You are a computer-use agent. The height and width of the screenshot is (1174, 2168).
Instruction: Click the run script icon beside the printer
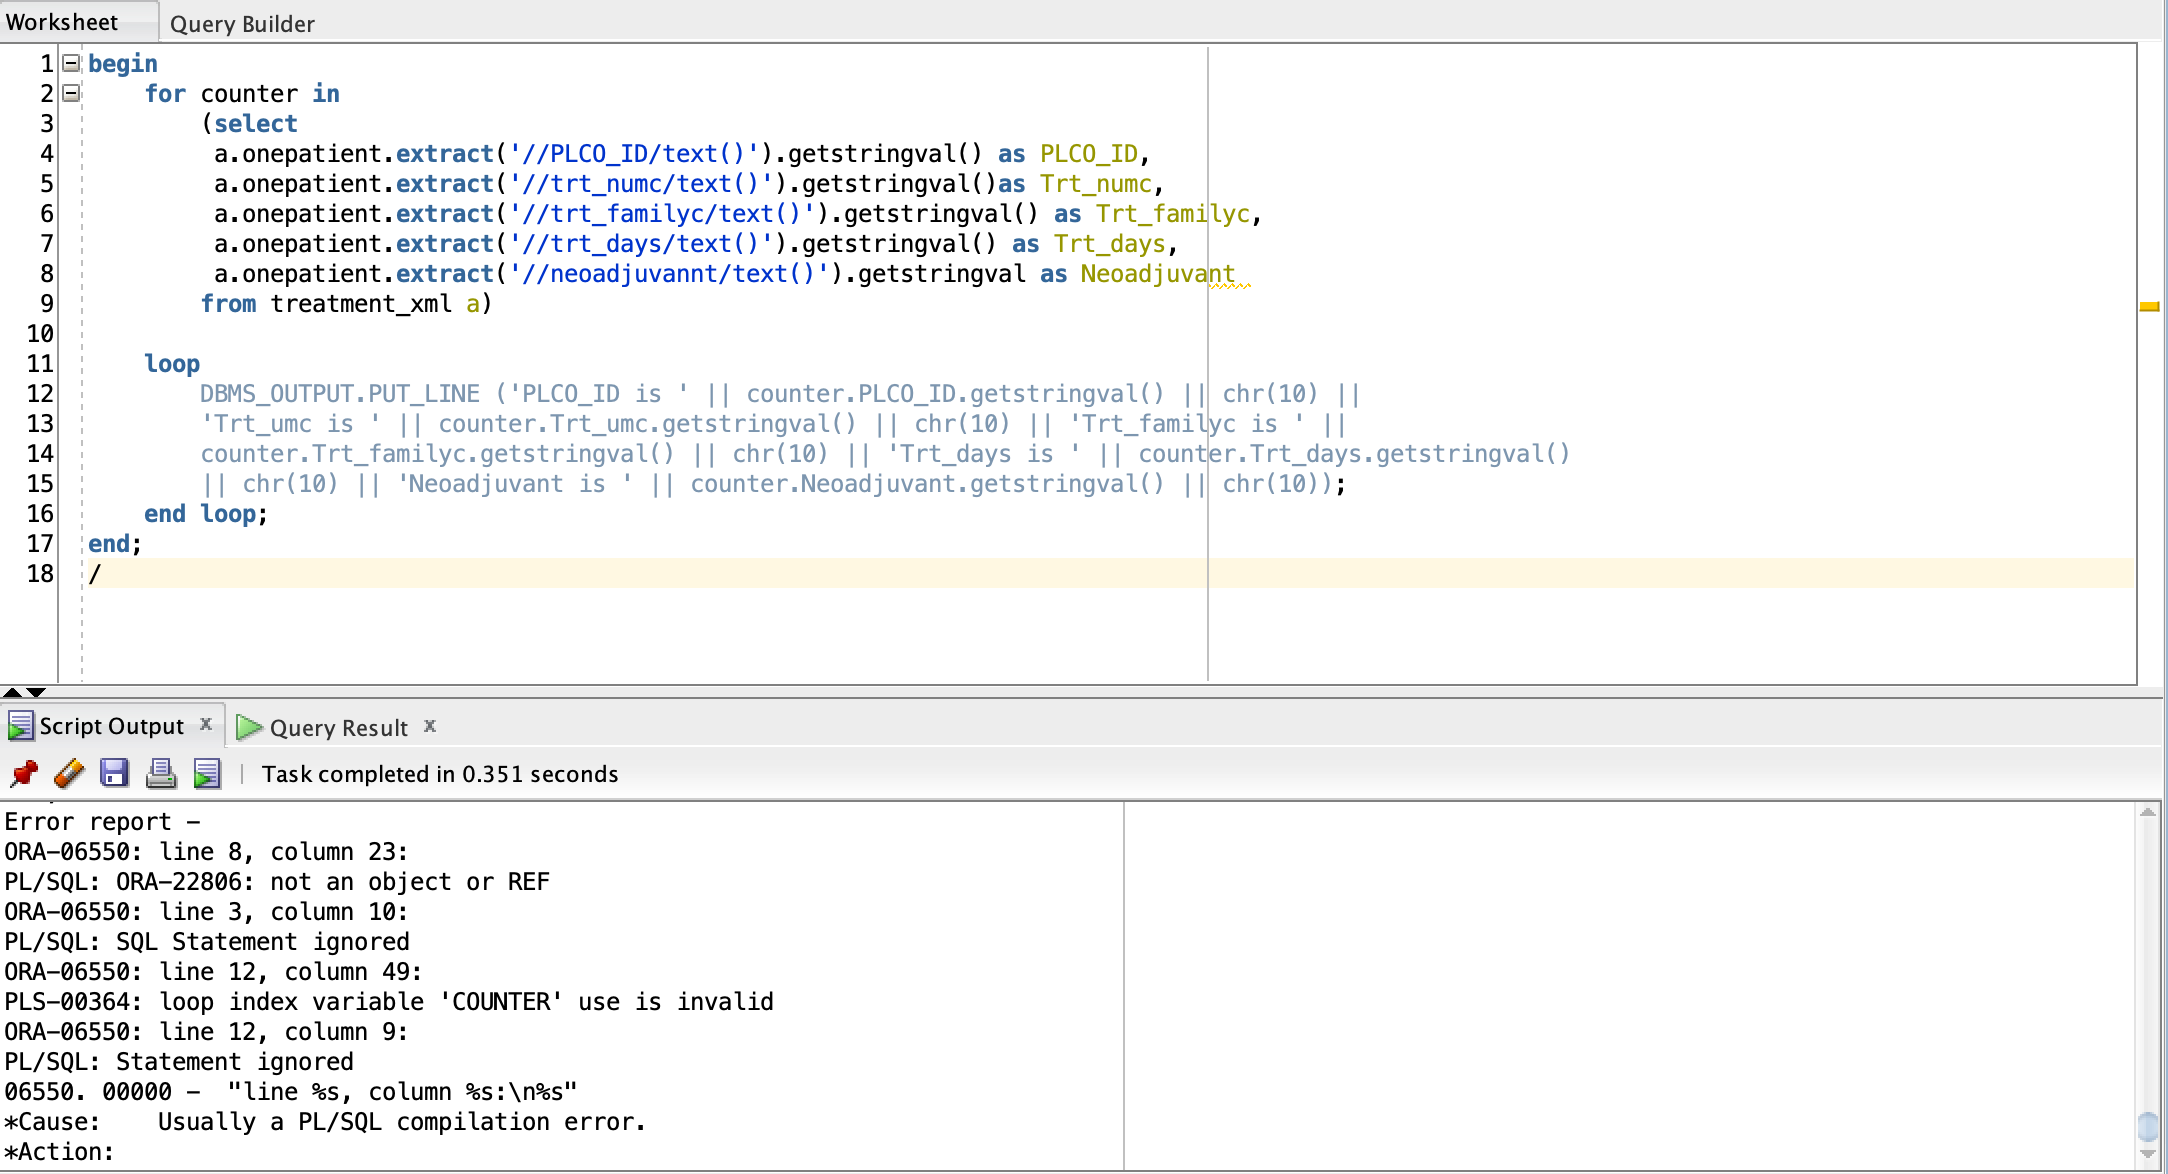tap(207, 773)
